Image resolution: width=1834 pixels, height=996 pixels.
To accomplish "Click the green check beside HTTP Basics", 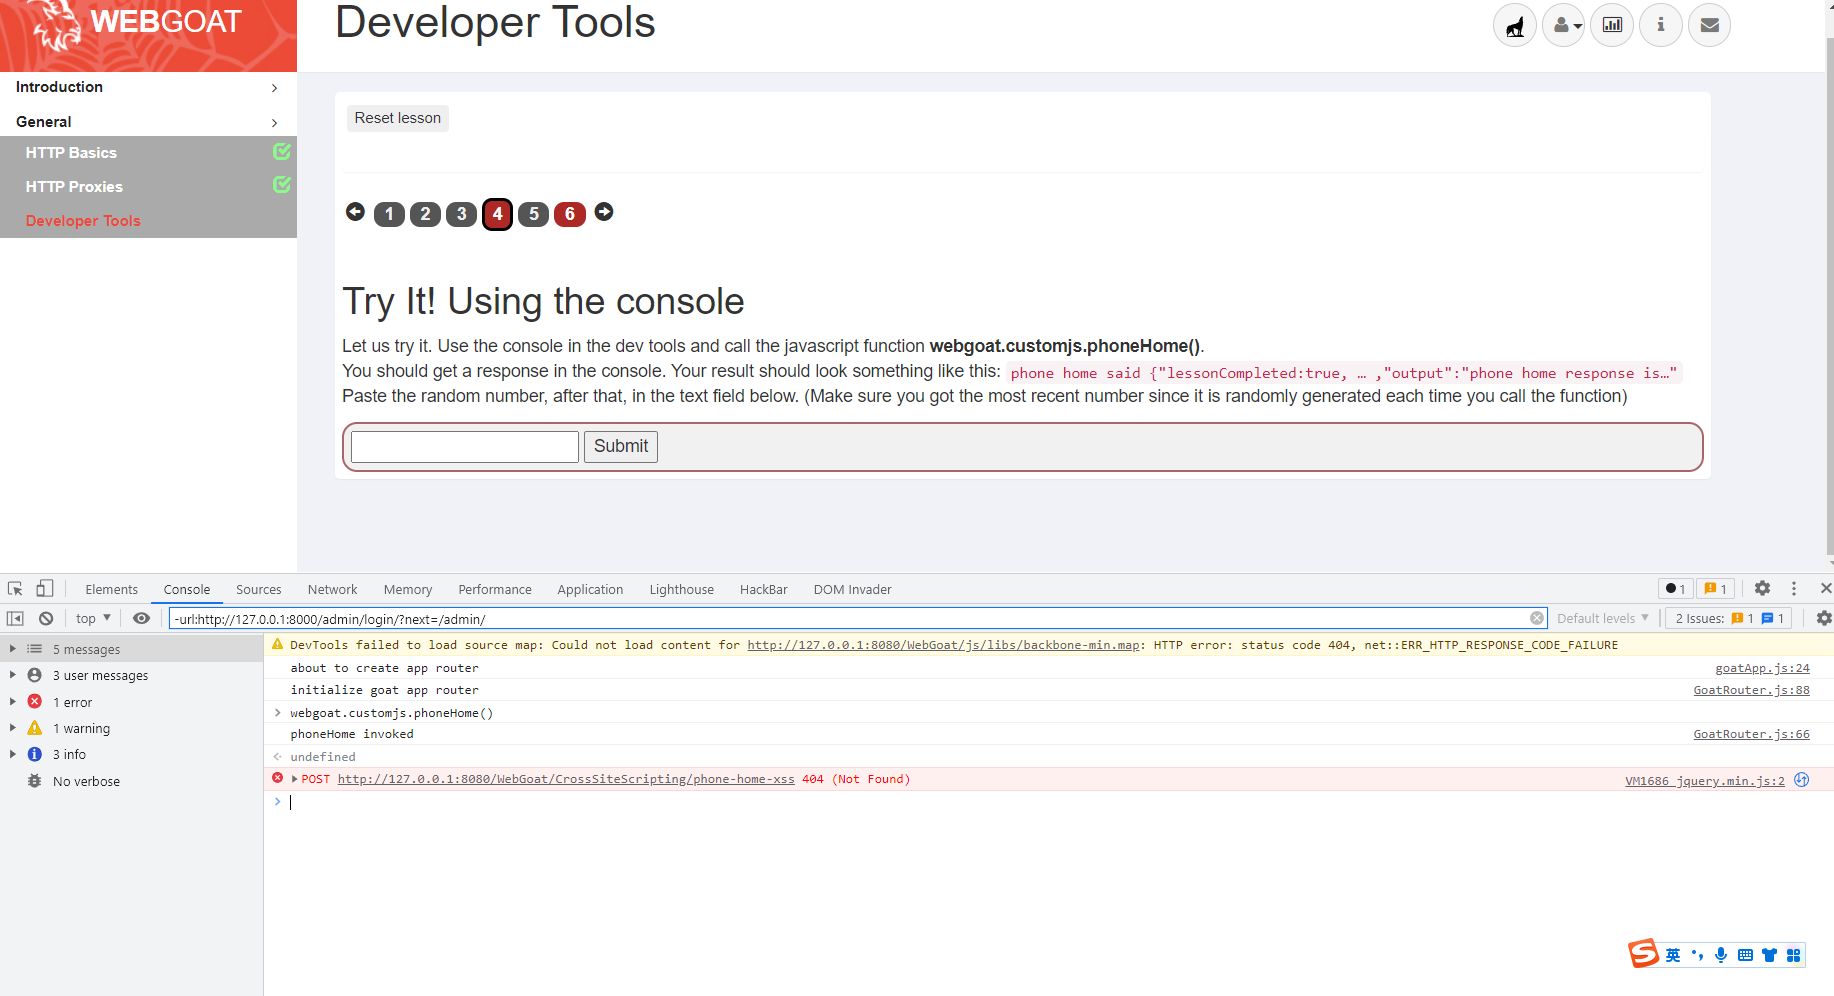I will 282,151.
